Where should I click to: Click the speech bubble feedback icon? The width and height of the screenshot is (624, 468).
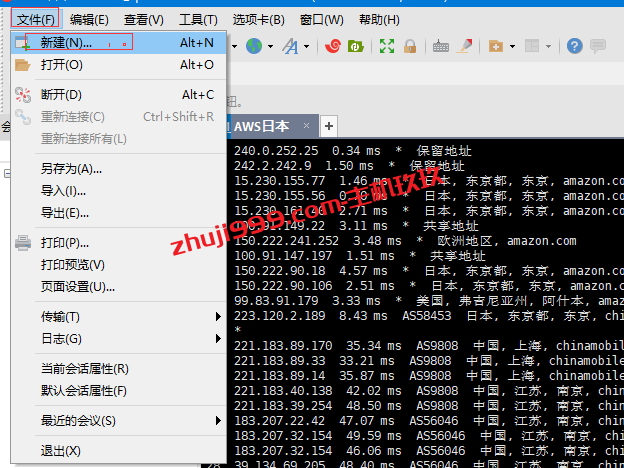(598, 46)
